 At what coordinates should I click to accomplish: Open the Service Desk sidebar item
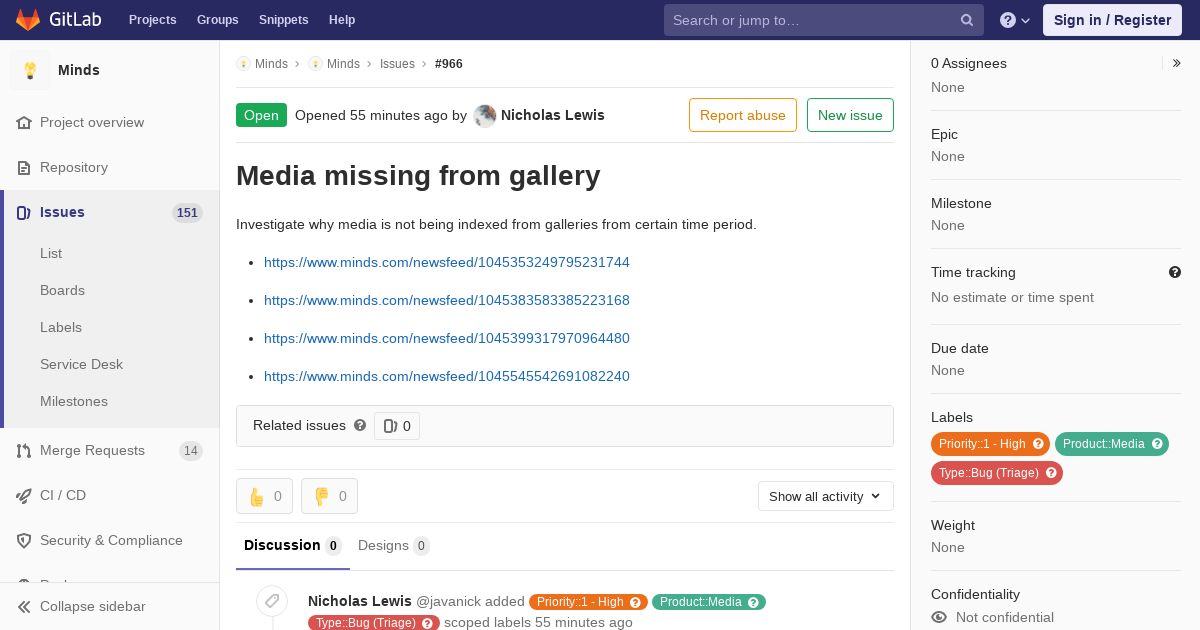[81, 364]
